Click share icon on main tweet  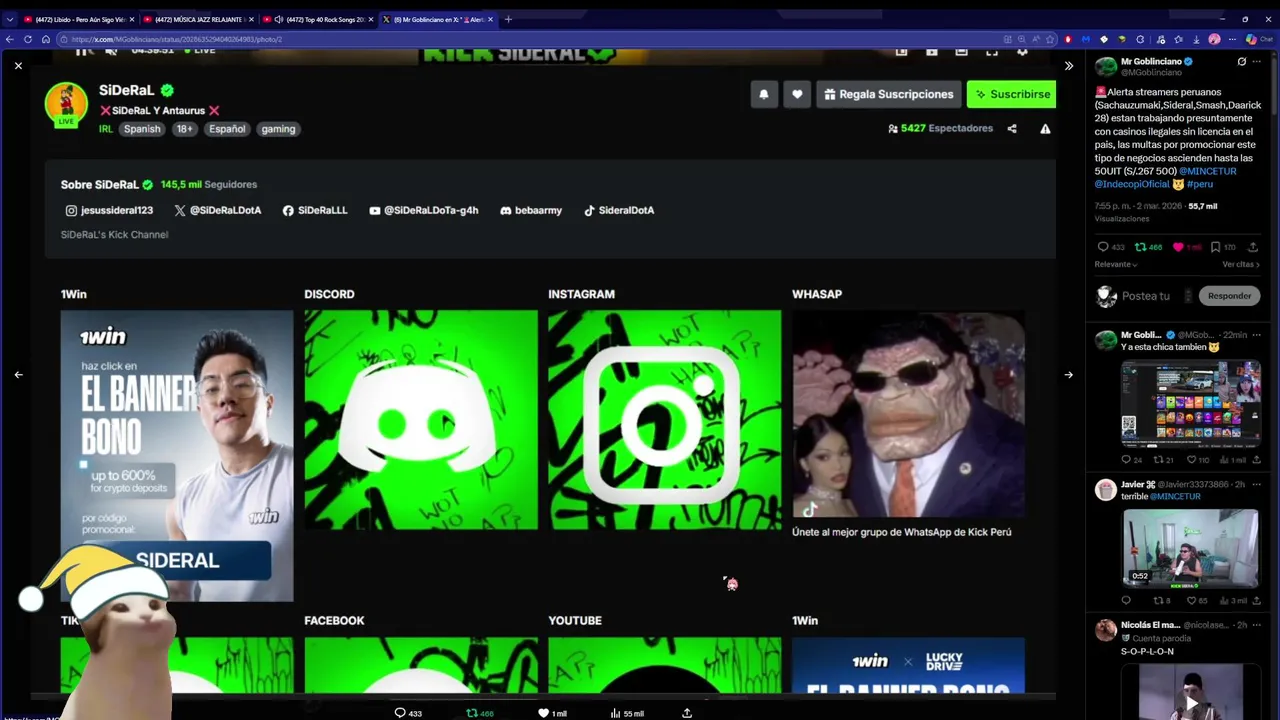[1252, 247]
